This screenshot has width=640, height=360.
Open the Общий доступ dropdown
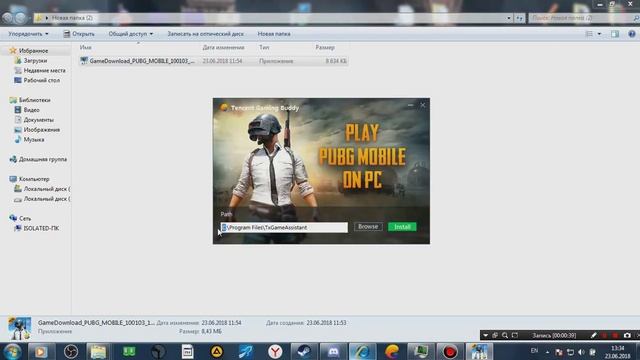pyautogui.click(x=131, y=34)
